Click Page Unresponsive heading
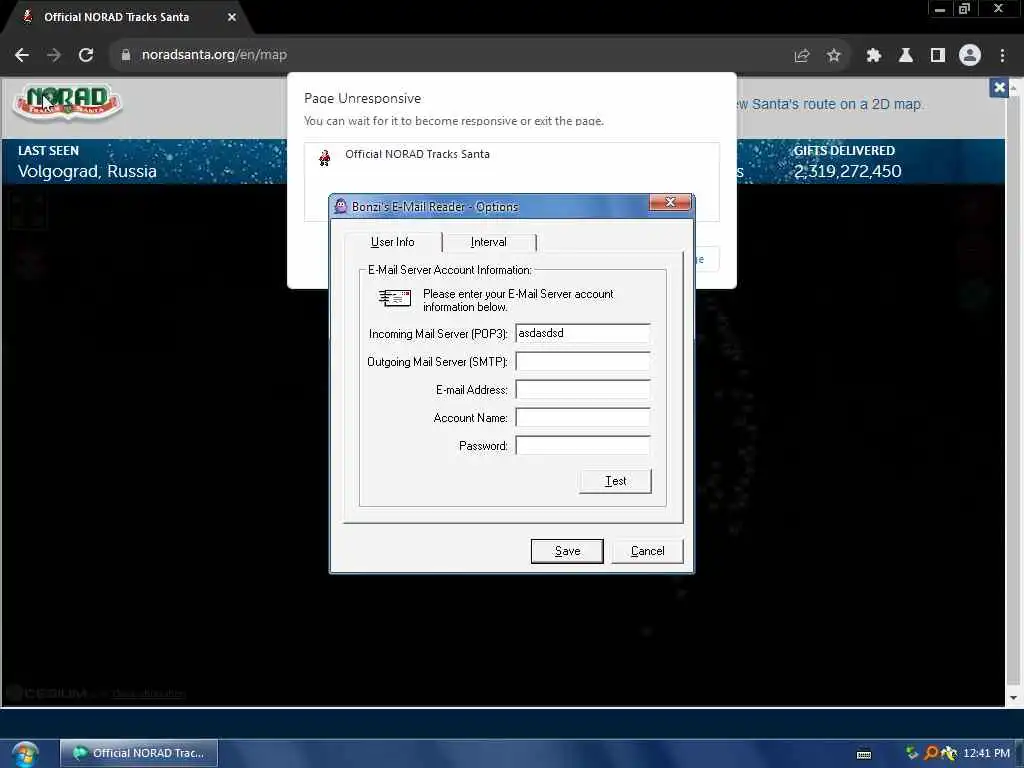1024x768 pixels. pyautogui.click(x=362, y=99)
